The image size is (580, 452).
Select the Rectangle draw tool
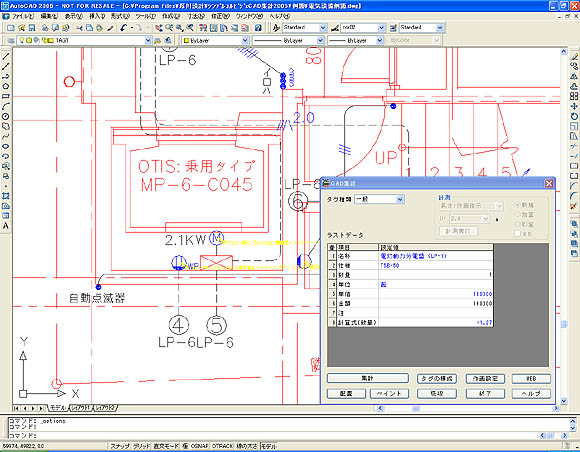click(6, 96)
